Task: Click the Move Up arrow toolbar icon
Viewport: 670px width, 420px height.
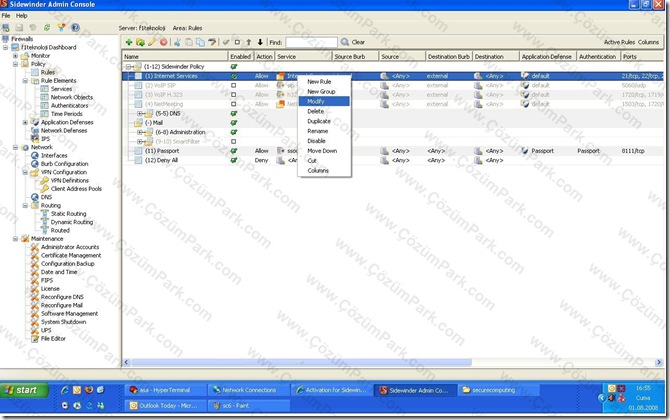Action: click(x=249, y=42)
